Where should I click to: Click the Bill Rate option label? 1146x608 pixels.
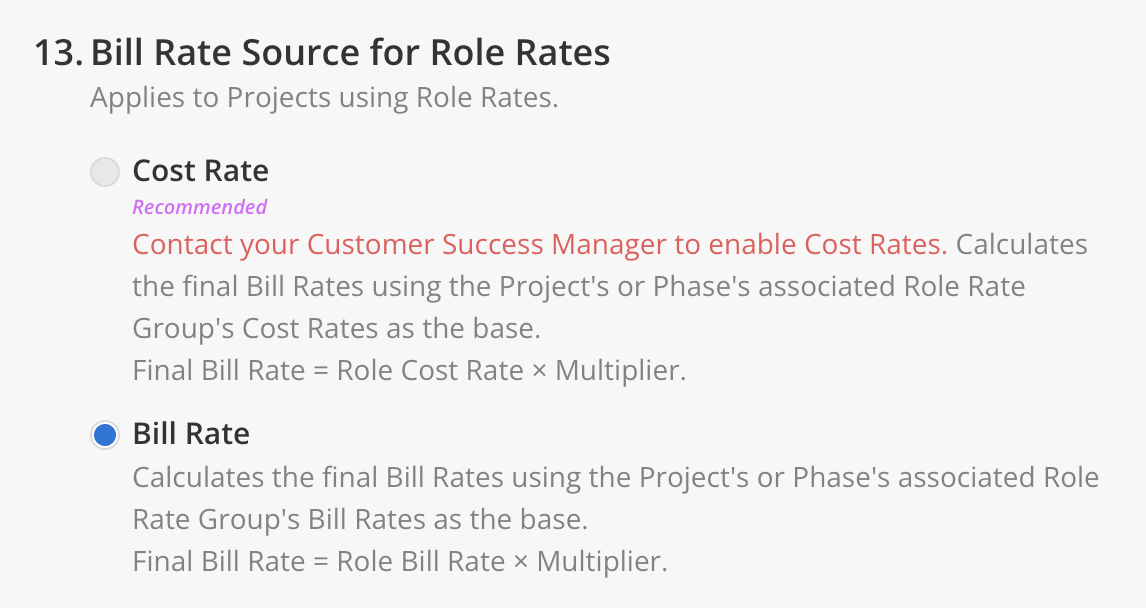click(x=191, y=434)
